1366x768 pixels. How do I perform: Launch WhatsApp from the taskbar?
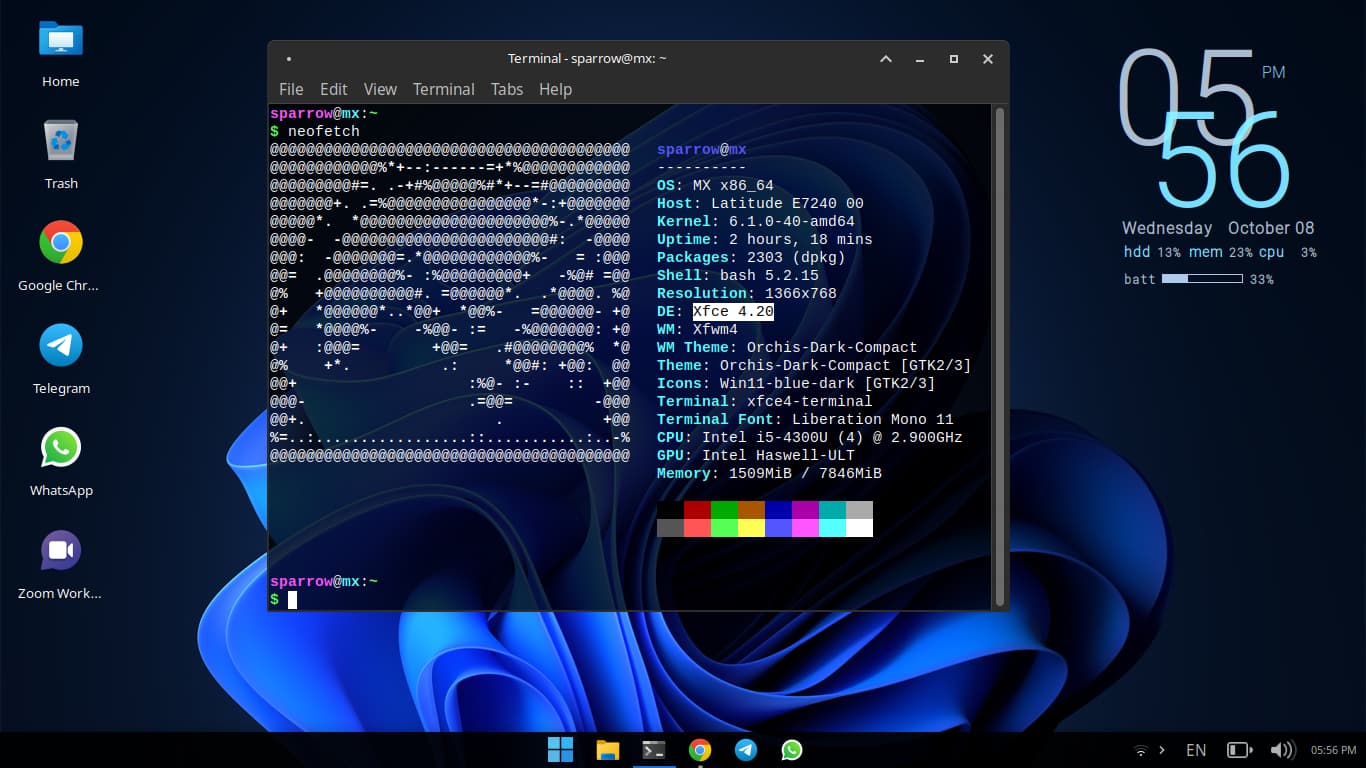pyautogui.click(x=792, y=750)
